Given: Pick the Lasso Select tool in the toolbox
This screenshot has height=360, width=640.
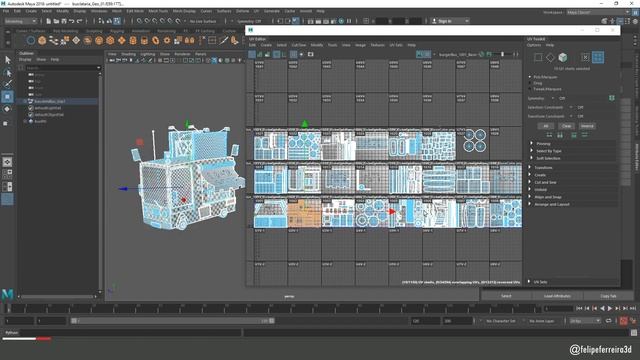Looking at the screenshot, I should point(7,73).
